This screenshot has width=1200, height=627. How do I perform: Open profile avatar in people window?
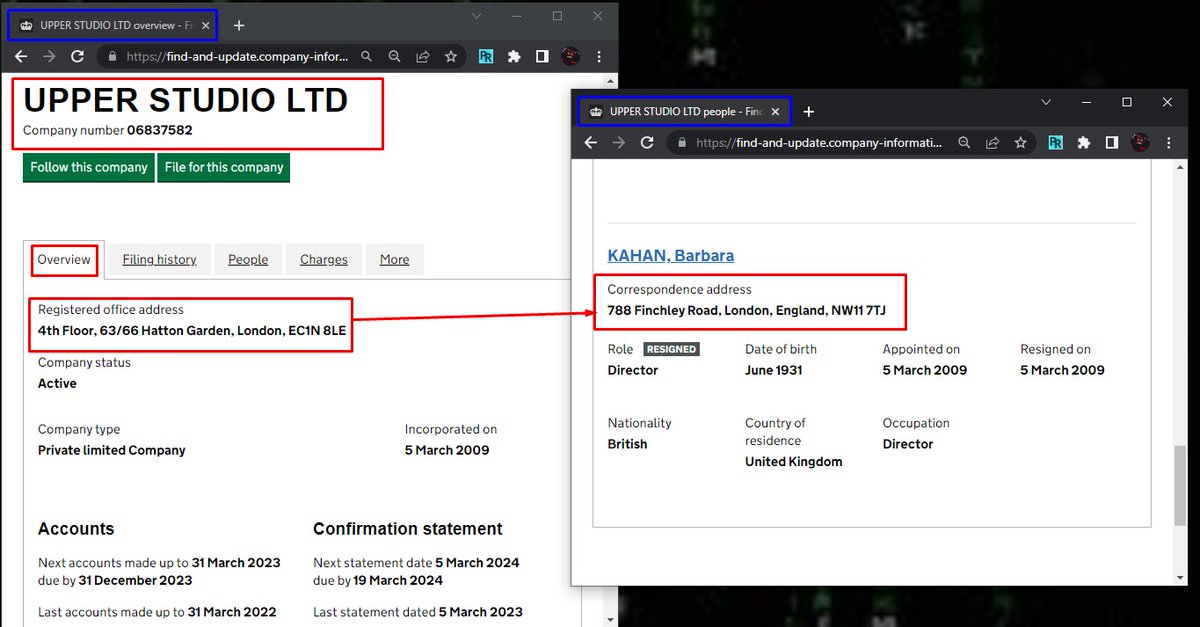pos(1140,143)
